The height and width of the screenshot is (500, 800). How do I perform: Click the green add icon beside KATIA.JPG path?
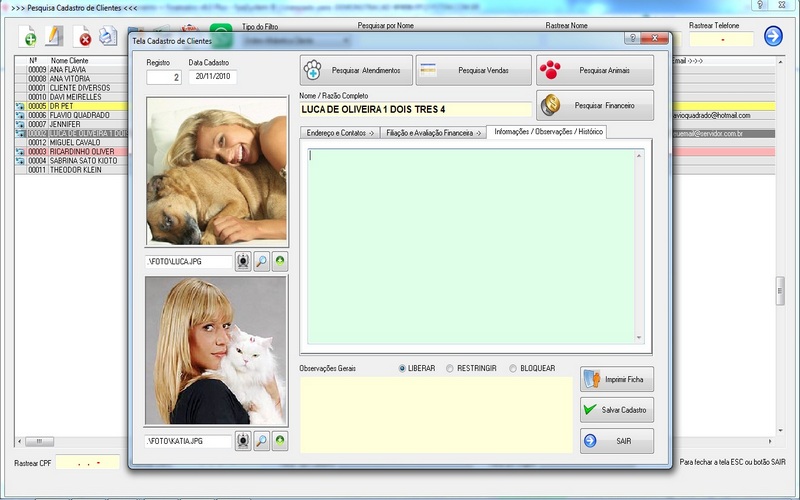(x=280, y=441)
